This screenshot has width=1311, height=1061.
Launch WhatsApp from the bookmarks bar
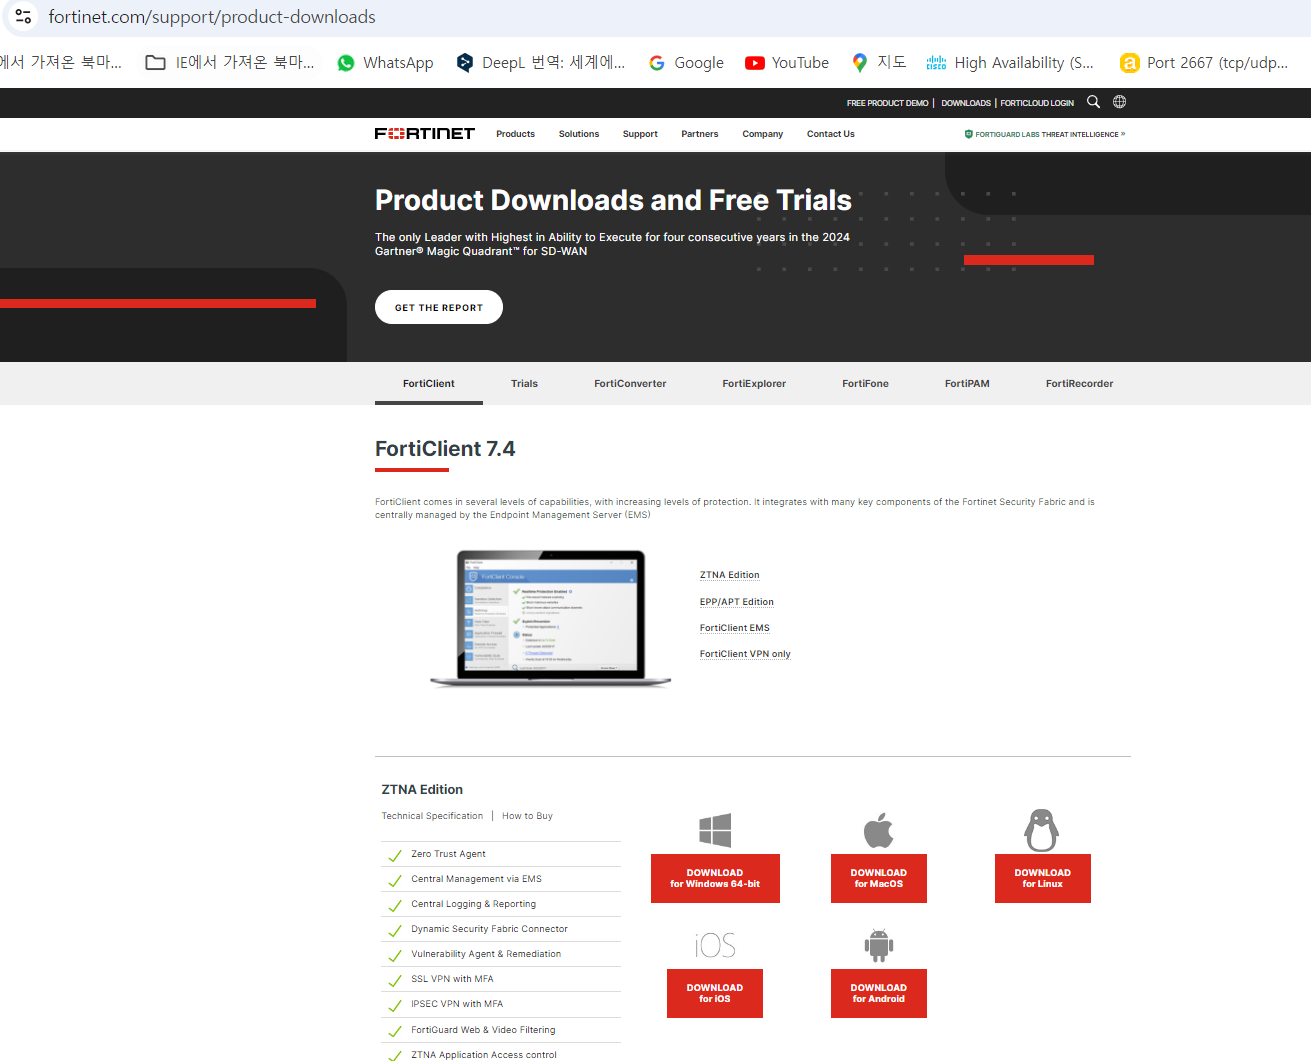[x=385, y=62]
